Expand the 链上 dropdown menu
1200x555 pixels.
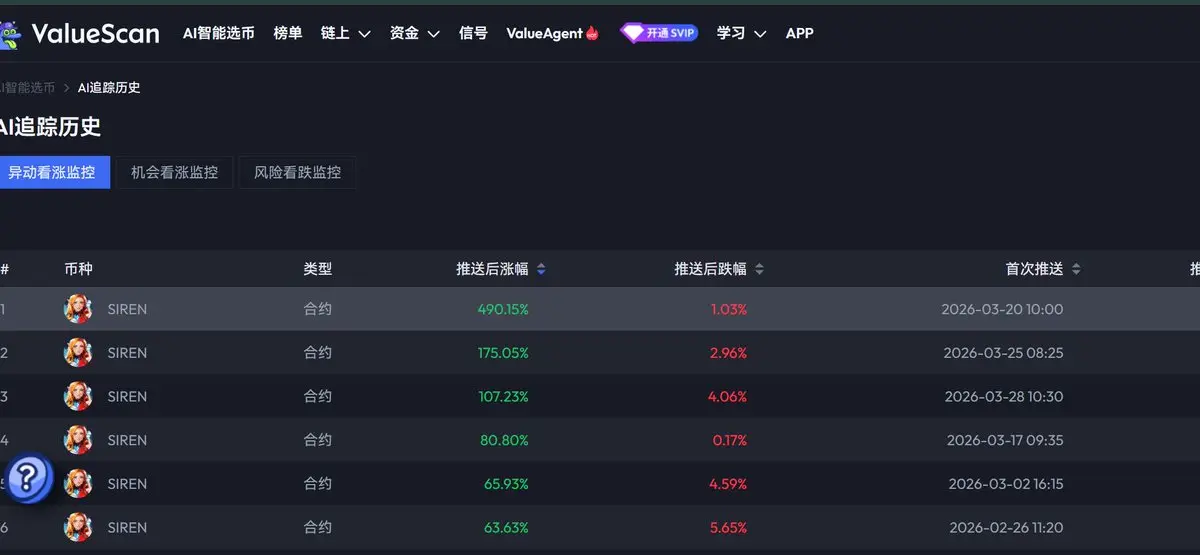click(x=346, y=33)
